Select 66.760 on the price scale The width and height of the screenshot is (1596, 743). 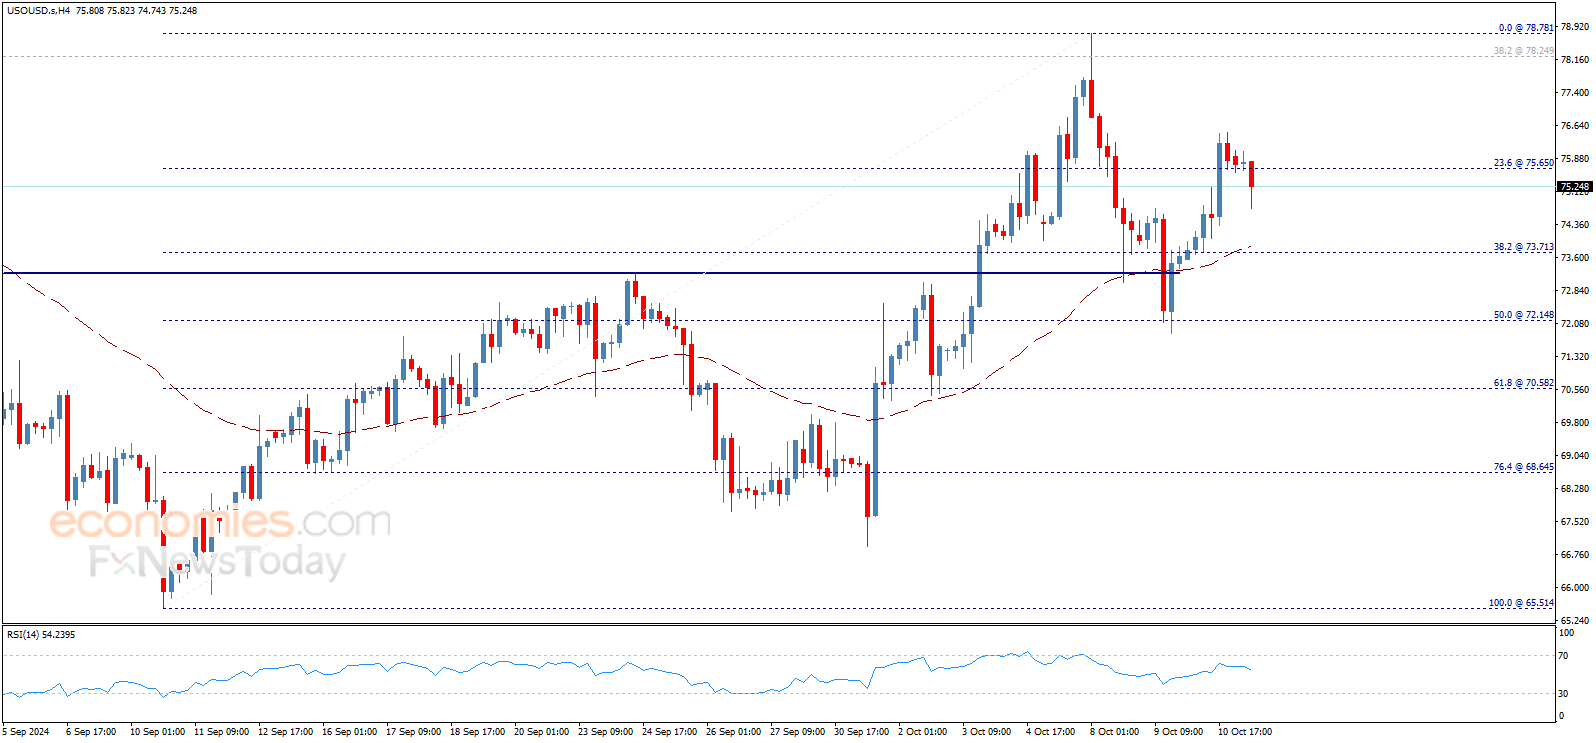1575,555
